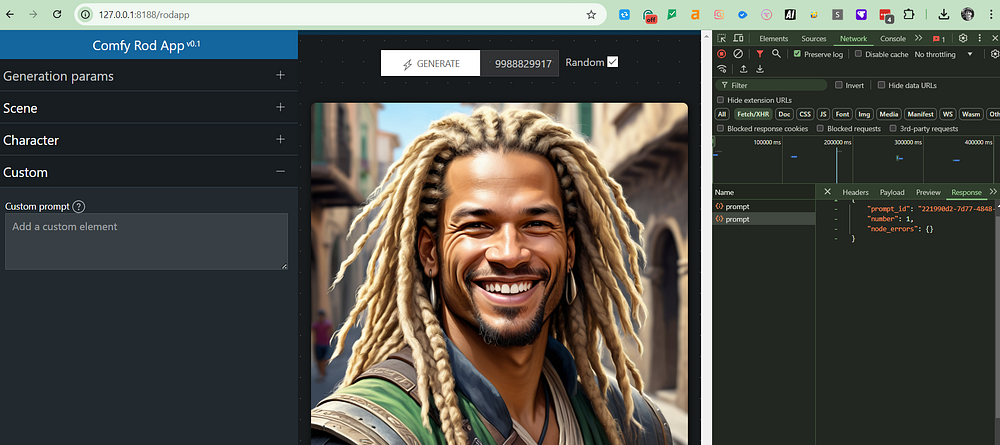Open the No throttling dropdown
This screenshot has width=1000, height=445.
click(944, 54)
